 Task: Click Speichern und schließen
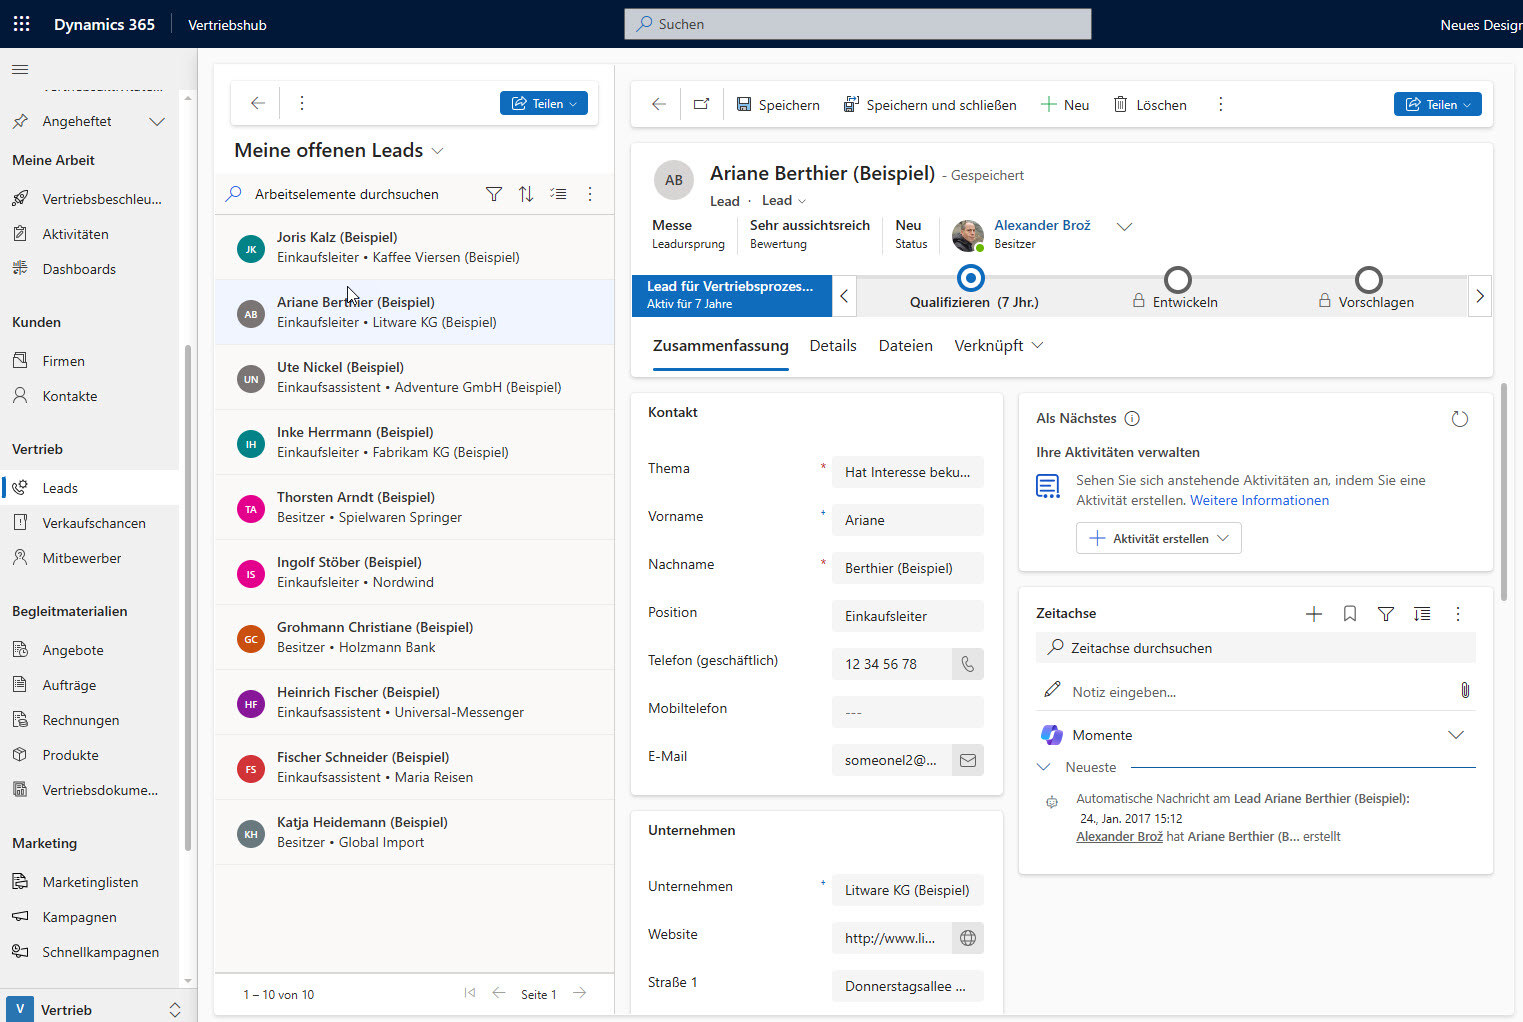930,104
